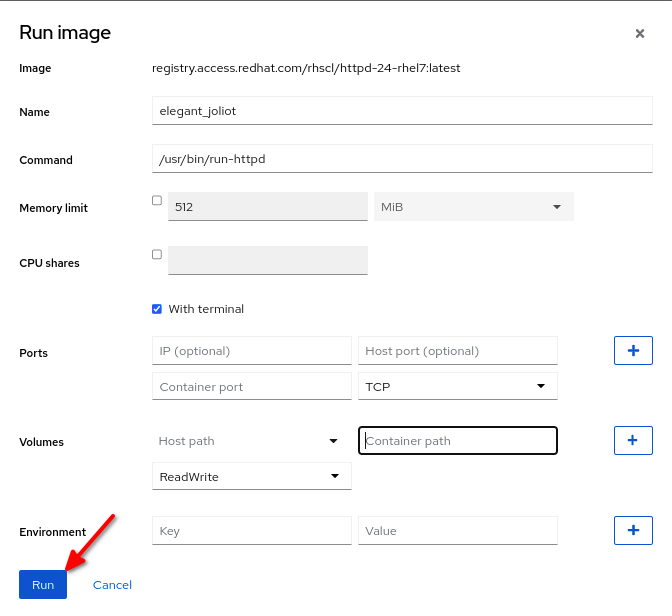Click the IP (optional) port field

(x=252, y=351)
